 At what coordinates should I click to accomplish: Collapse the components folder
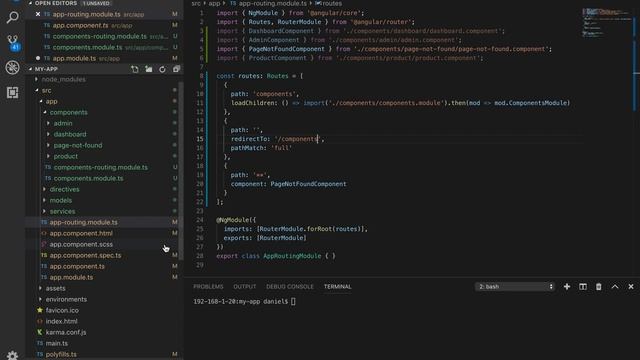45,112
